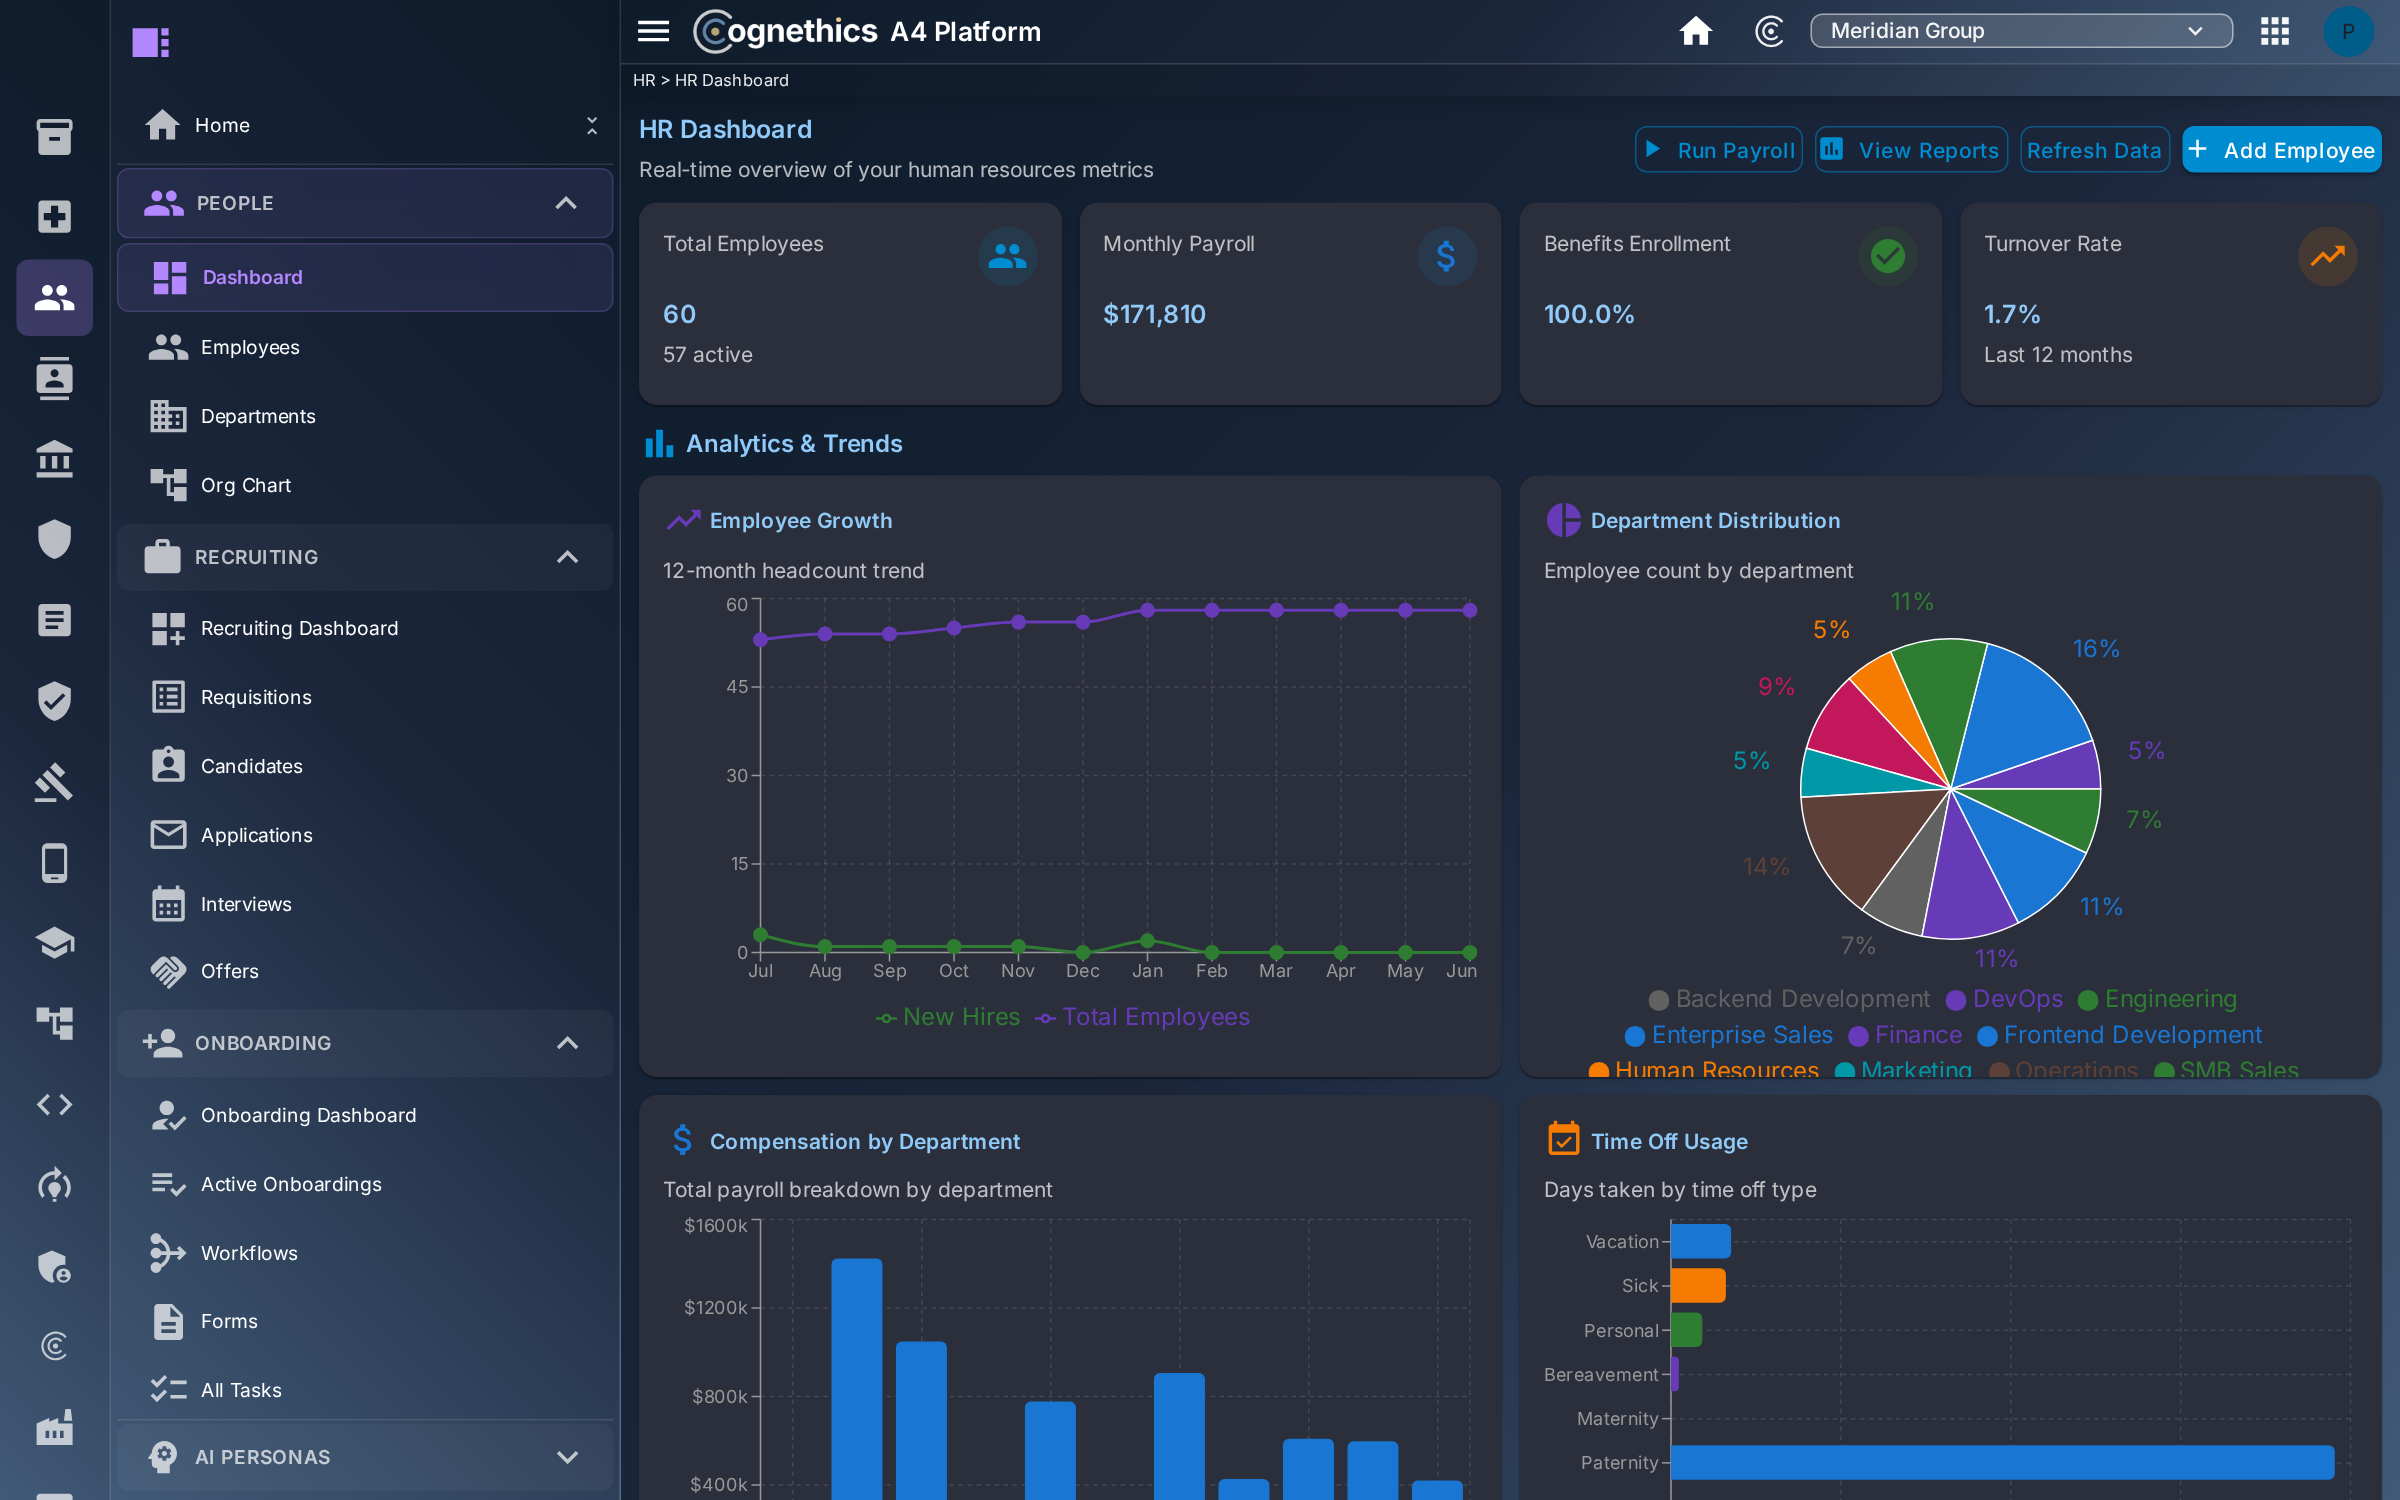Open the apps grid icon
This screenshot has width=2400, height=1500.
[x=2274, y=31]
